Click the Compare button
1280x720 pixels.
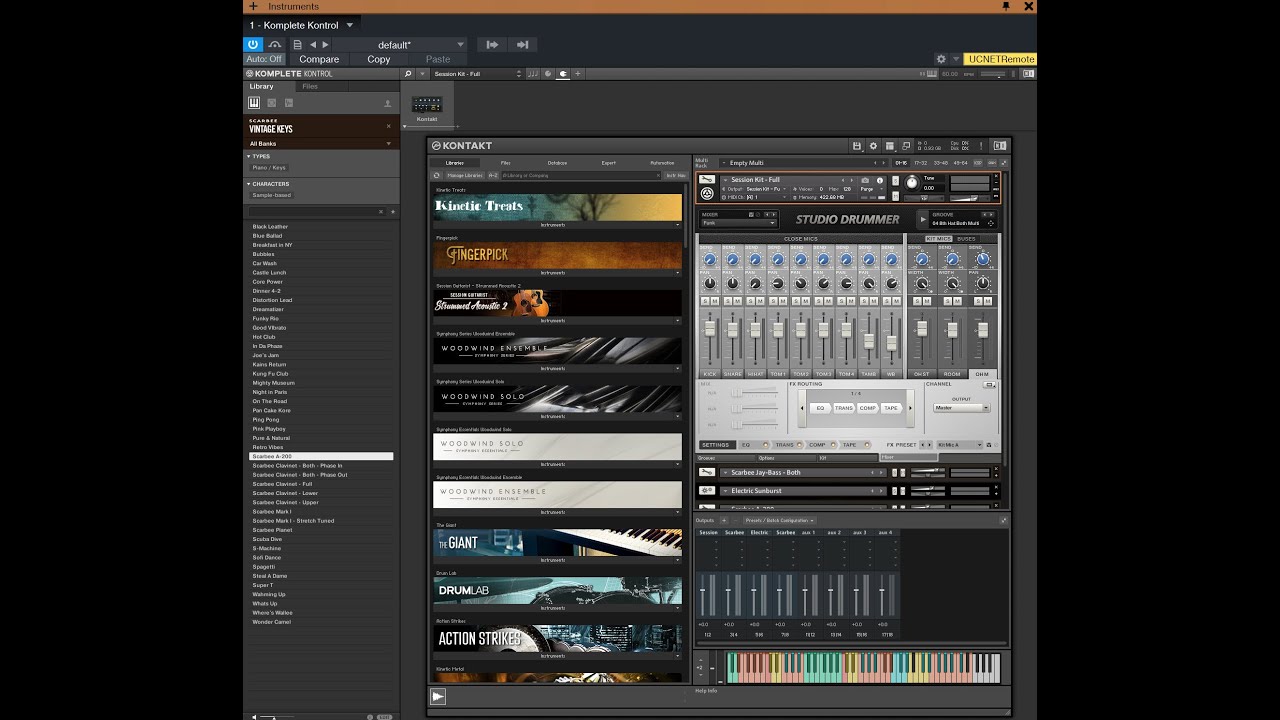click(x=319, y=59)
